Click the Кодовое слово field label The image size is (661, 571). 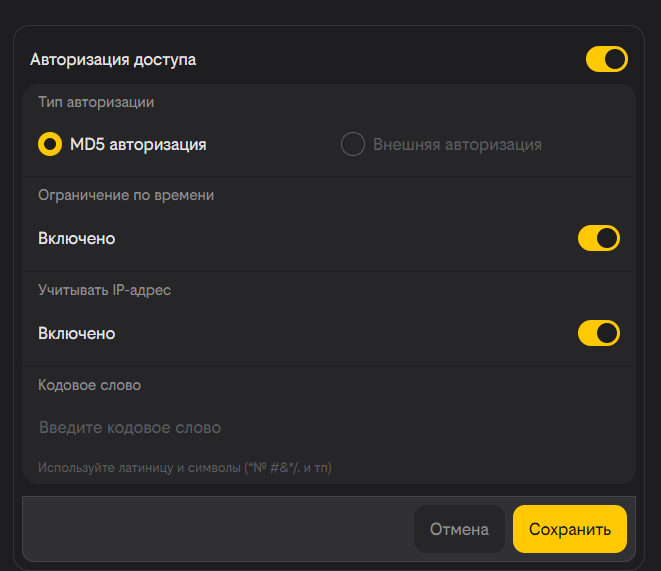point(89,384)
